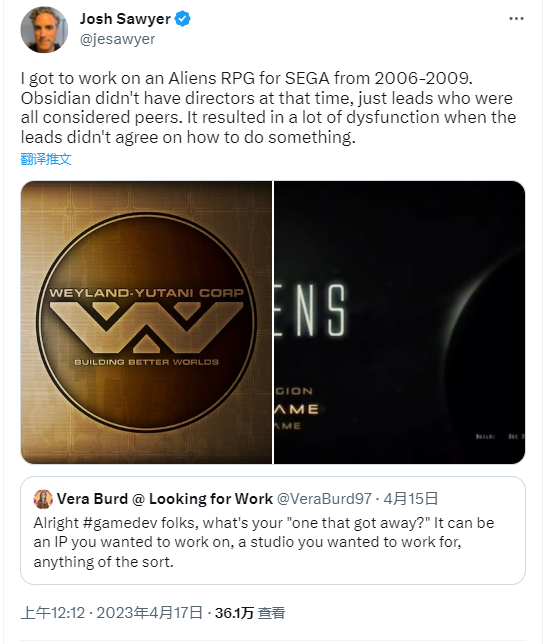Open Josh Sawyer's profile avatar
543x644 pixels.
point(44,30)
